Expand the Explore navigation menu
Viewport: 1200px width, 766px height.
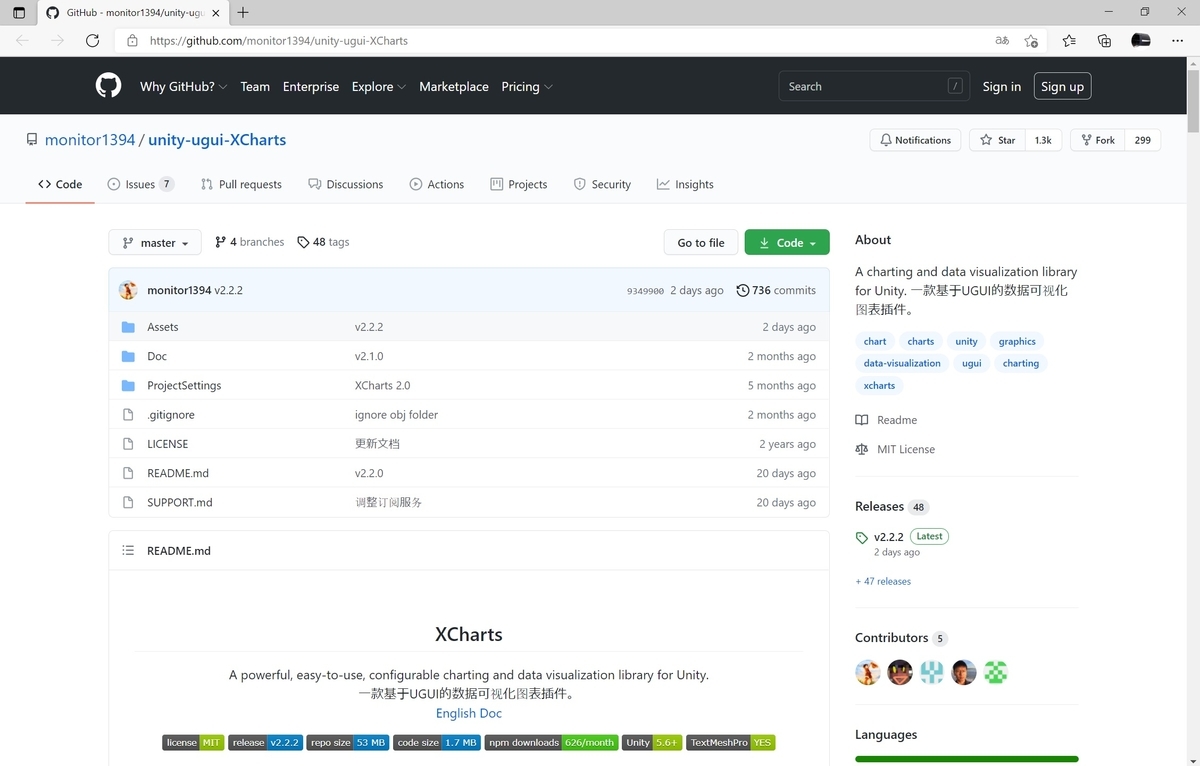(378, 87)
